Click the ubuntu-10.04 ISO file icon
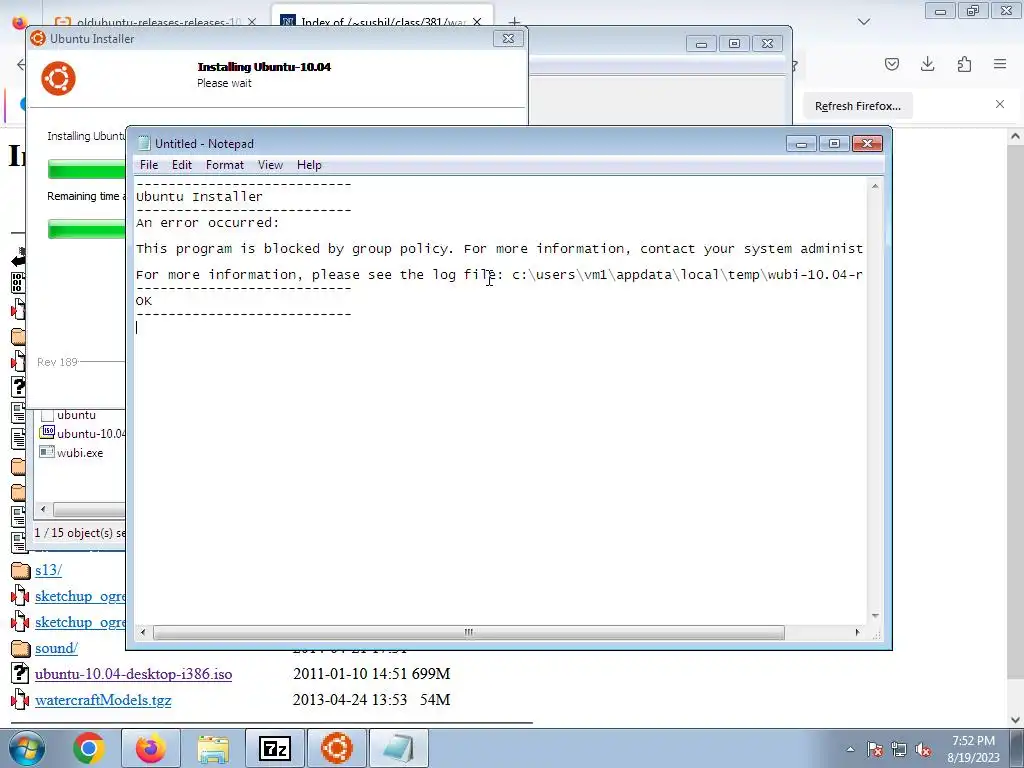Image resolution: width=1024 pixels, height=768 pixels. click(47, 432)
